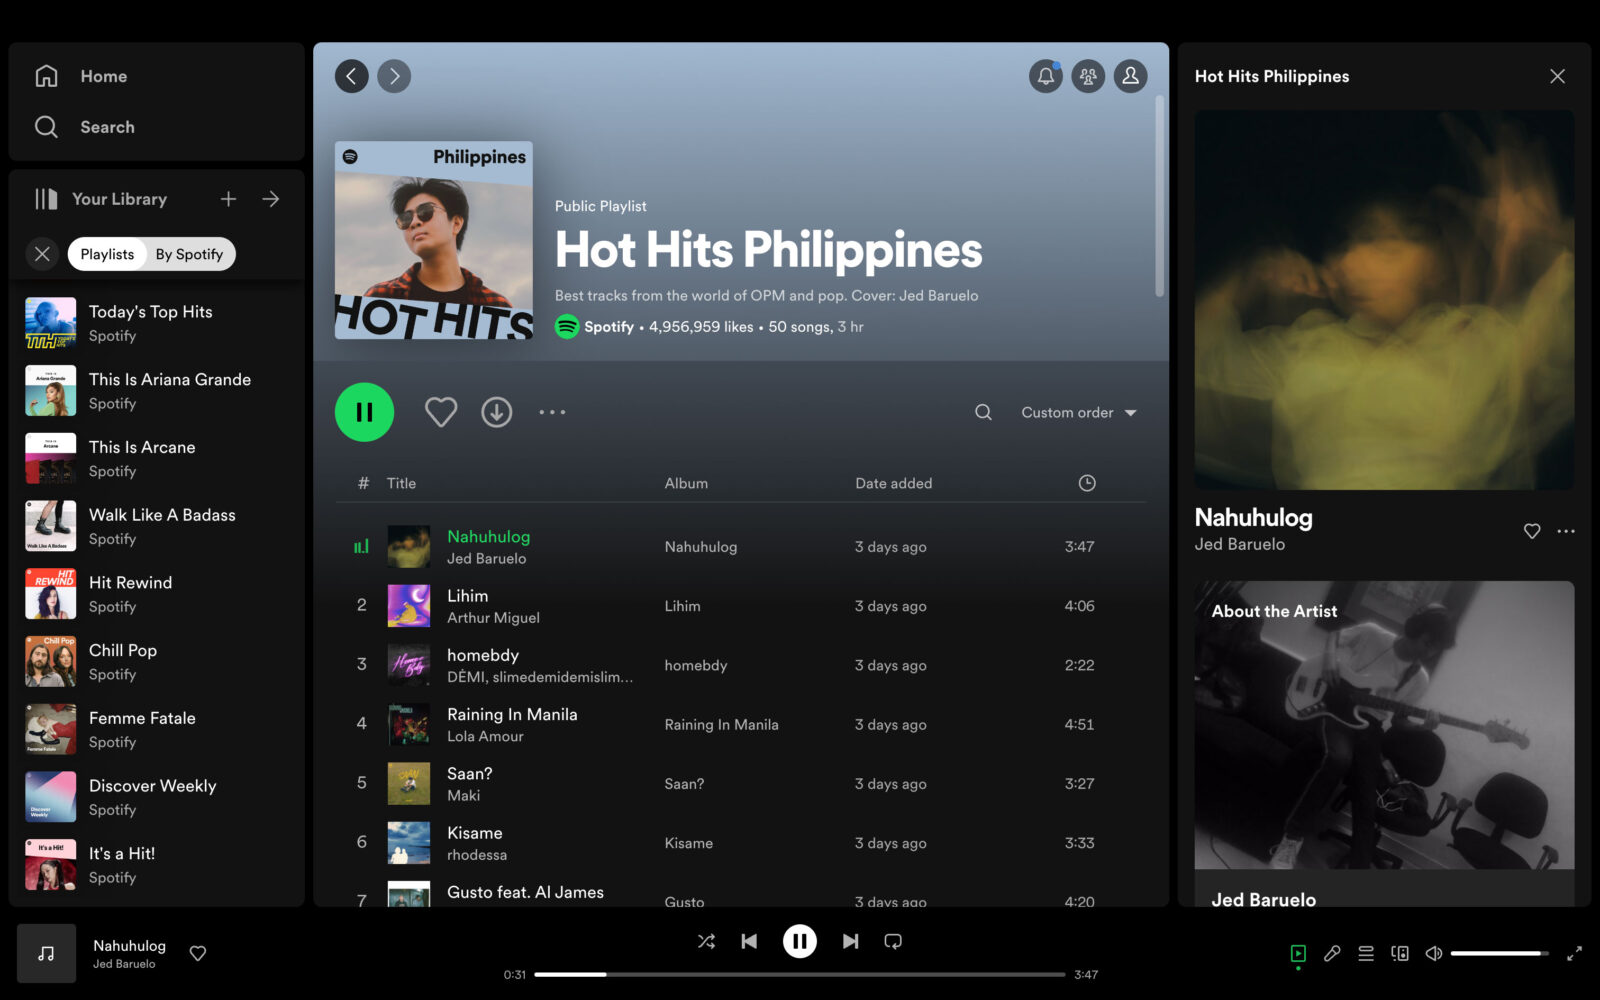Open the Custom order sort dropdown
The height and width of the screenshot is (1000, 1600).
coord(1076,412)
